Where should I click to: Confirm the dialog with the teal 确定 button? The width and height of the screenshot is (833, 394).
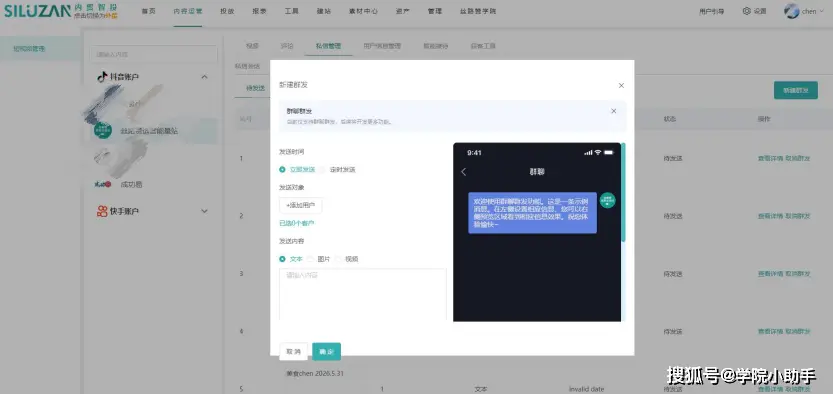click(327, 352)
